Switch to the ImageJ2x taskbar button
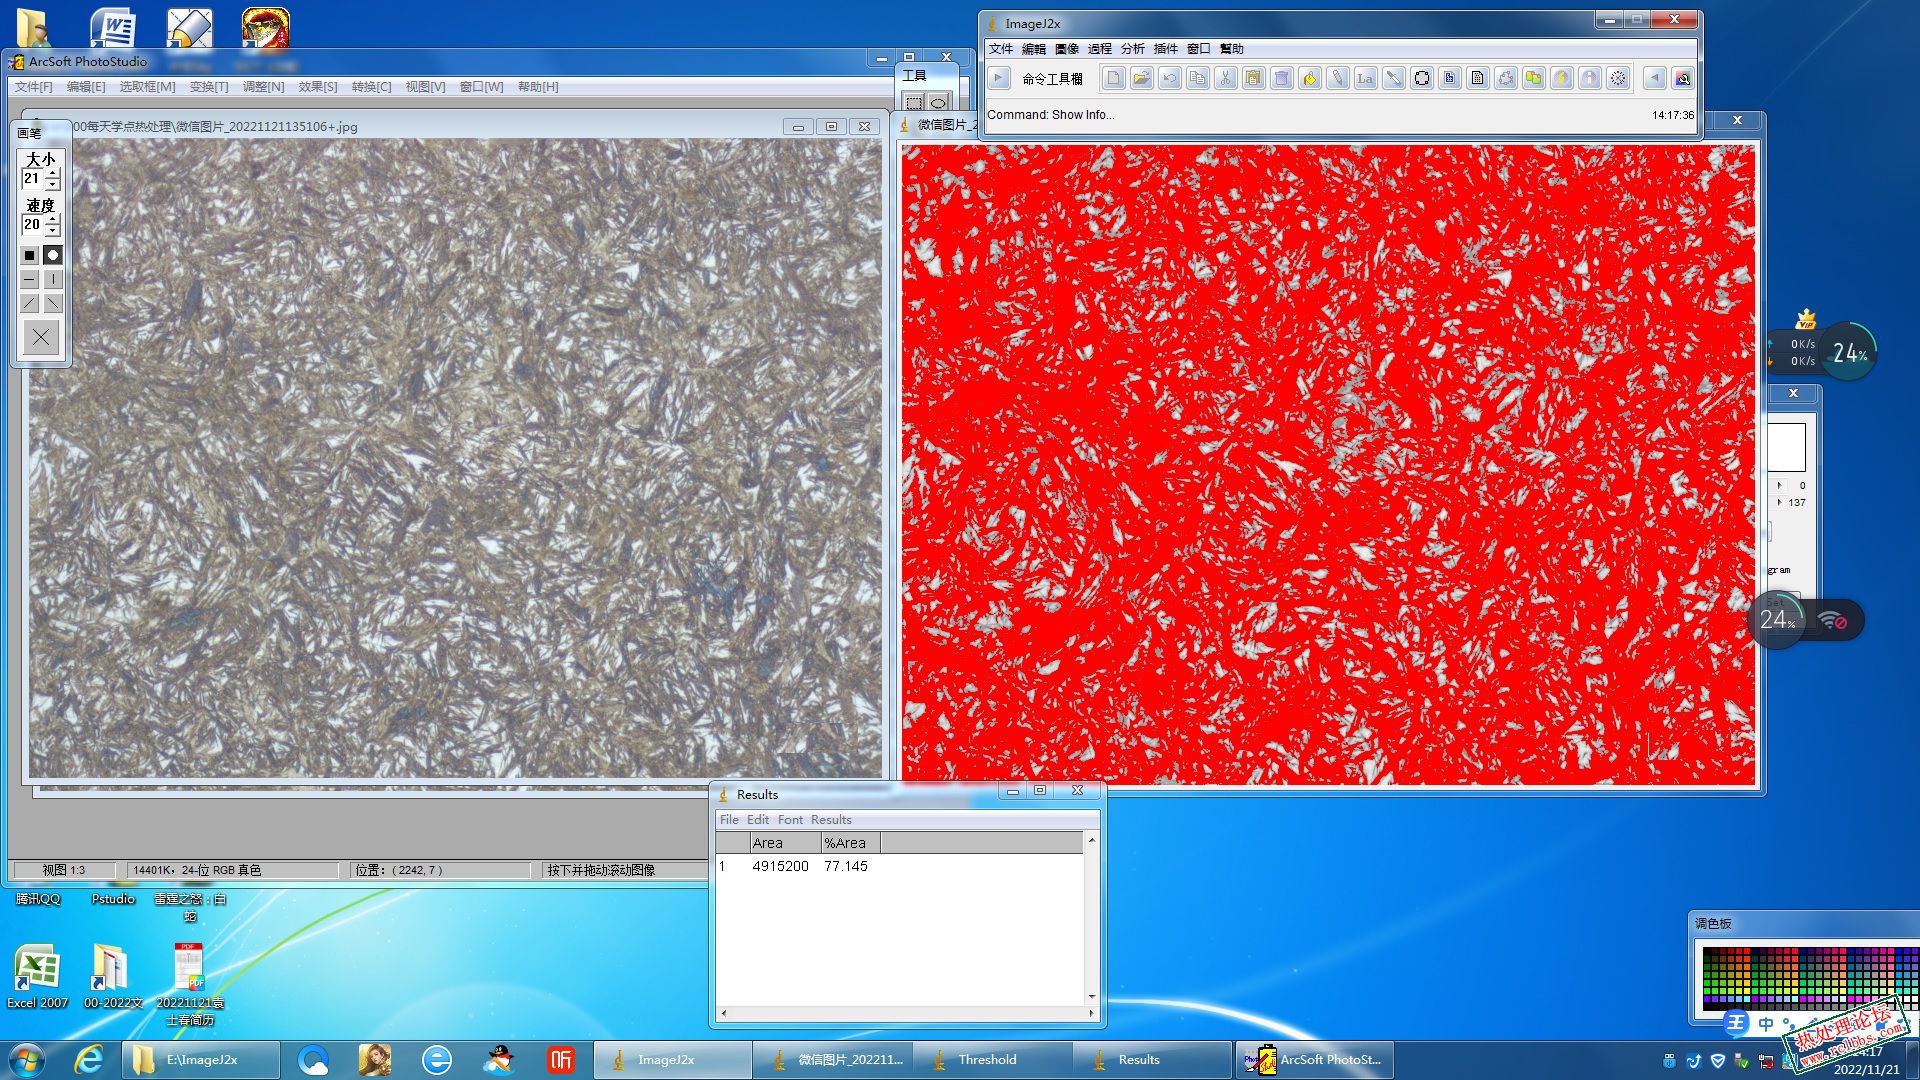The width and height of the screenshot is (1920, 1080). coord(673,1060)
